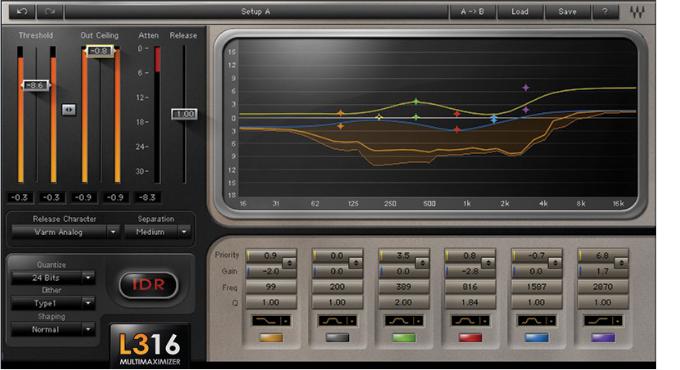The width and height of the screenshot is (680, 370).
Task: Open the Dither Type1 dropdown
Action: pos(53,303)
